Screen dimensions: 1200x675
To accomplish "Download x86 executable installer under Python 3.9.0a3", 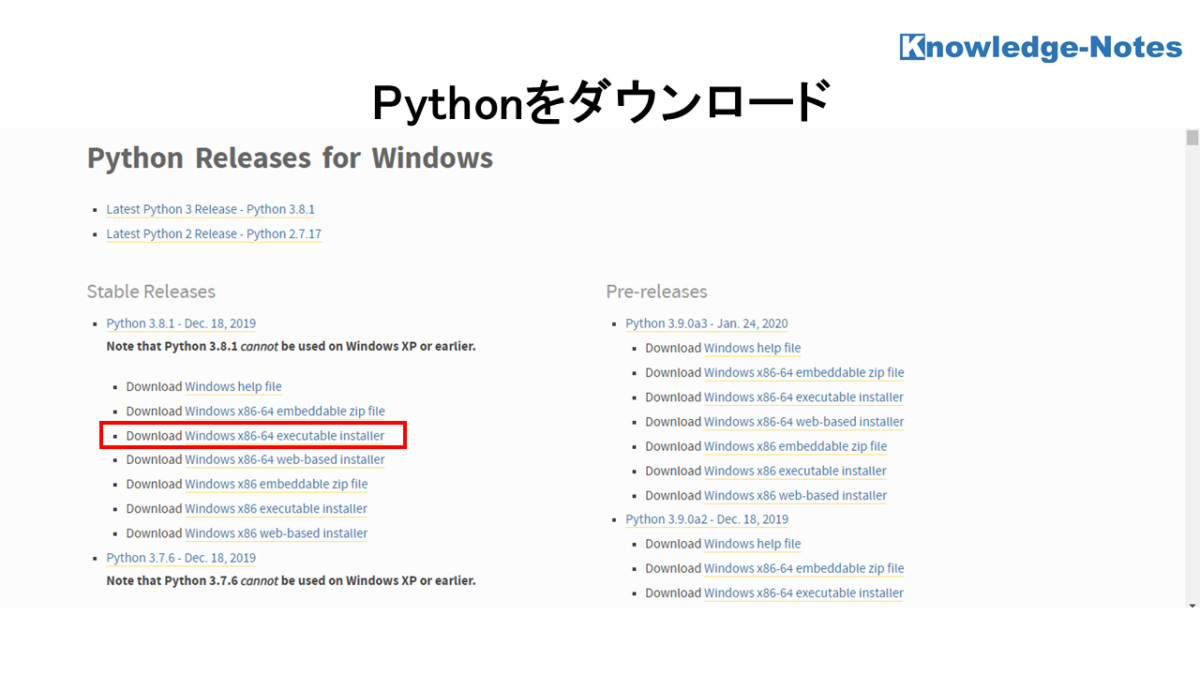I will [x=795, y=471].
